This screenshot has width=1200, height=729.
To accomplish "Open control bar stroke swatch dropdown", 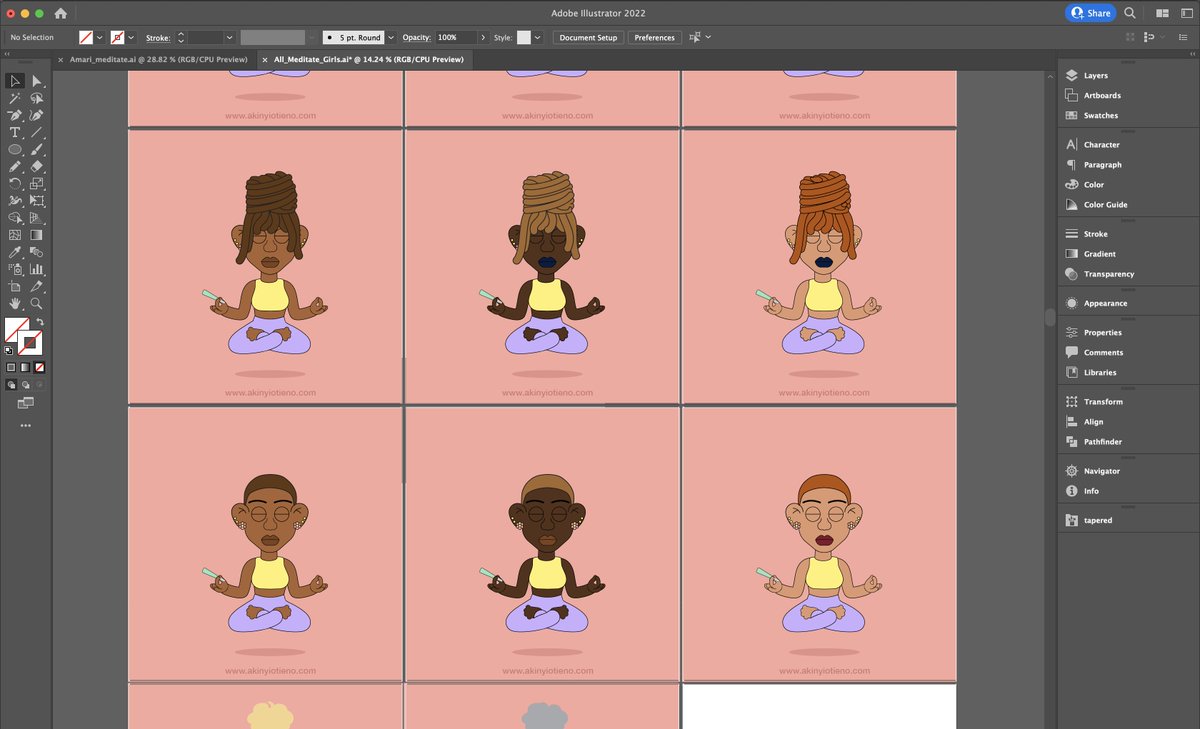I will point(131,37).
